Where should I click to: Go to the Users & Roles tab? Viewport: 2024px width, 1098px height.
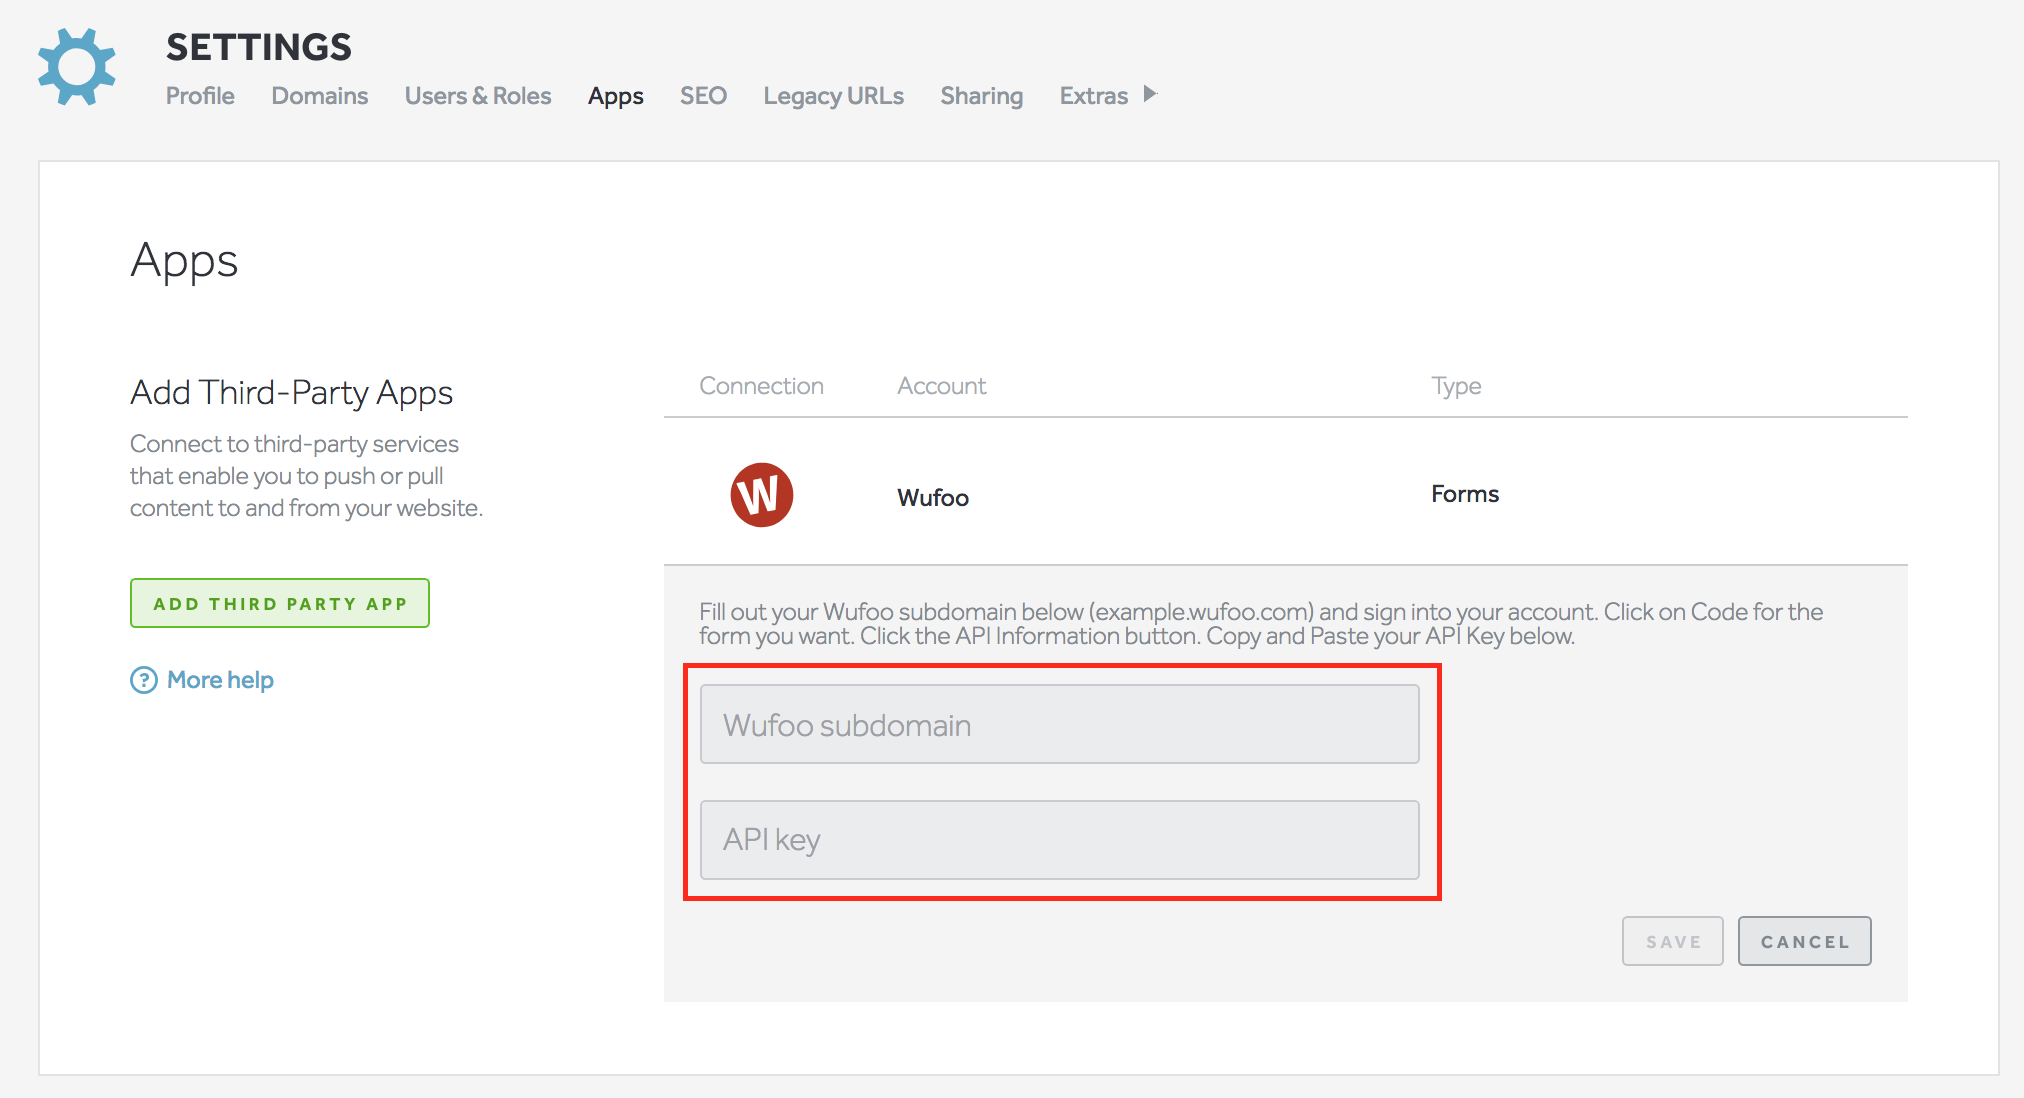tap(477, 96)
